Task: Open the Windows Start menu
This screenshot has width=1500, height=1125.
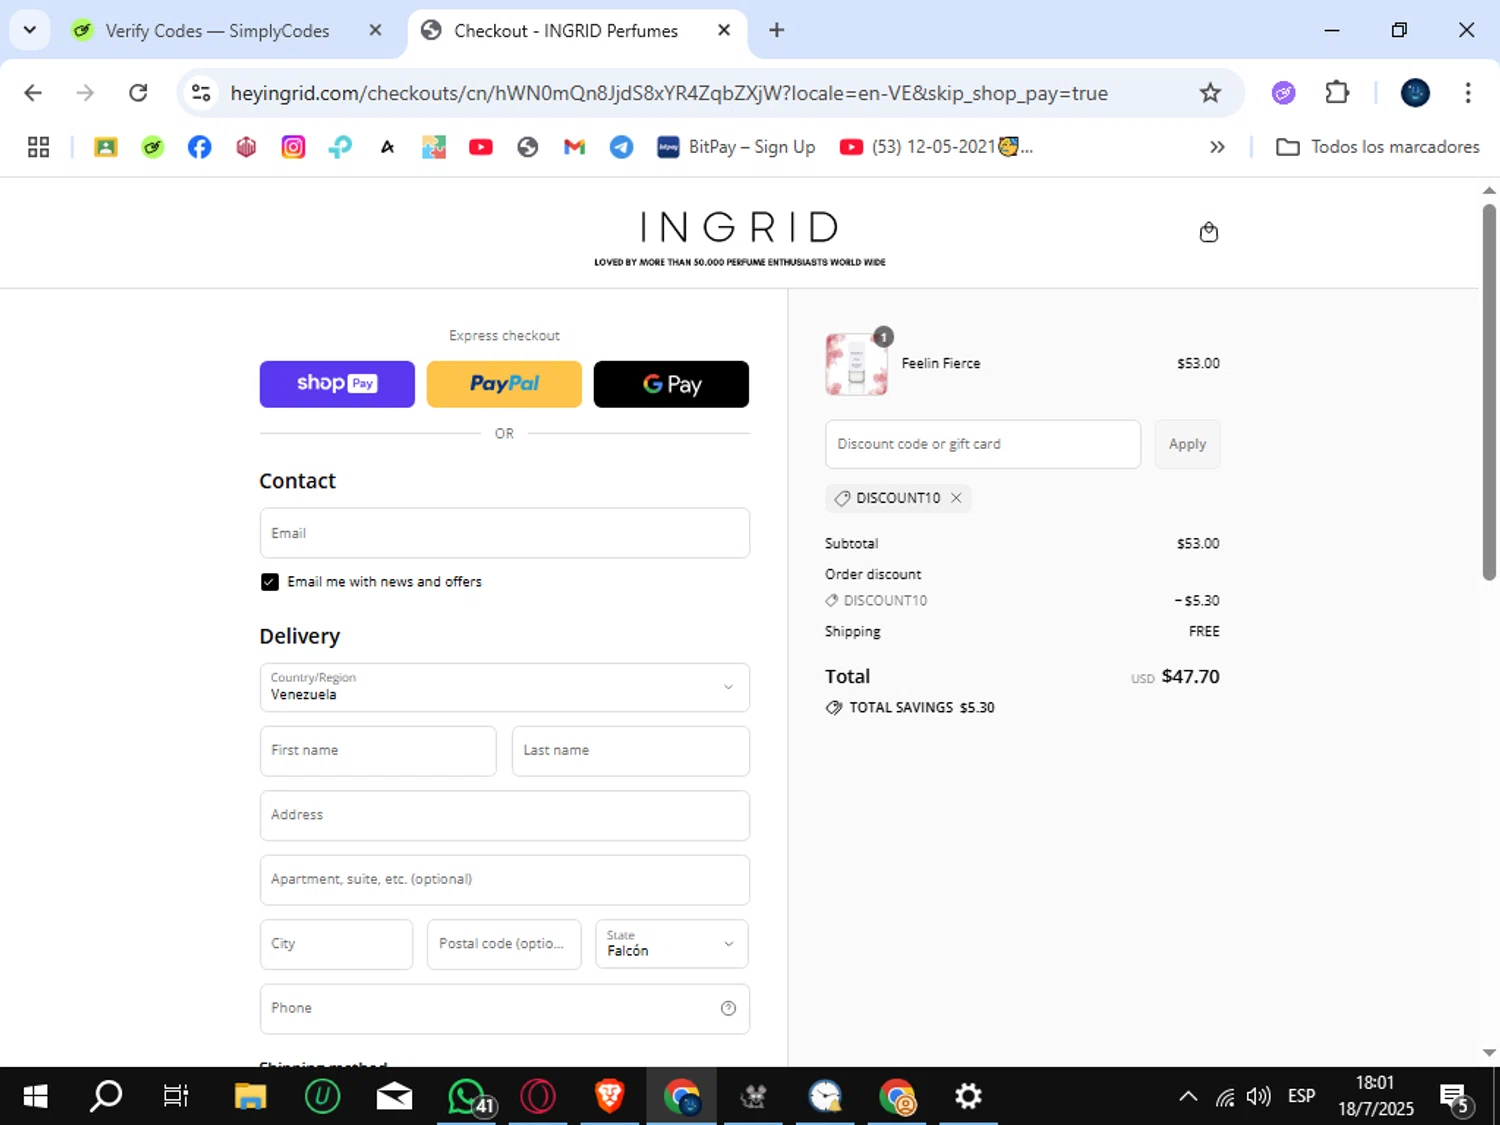Action: [x=35, y=1097]
